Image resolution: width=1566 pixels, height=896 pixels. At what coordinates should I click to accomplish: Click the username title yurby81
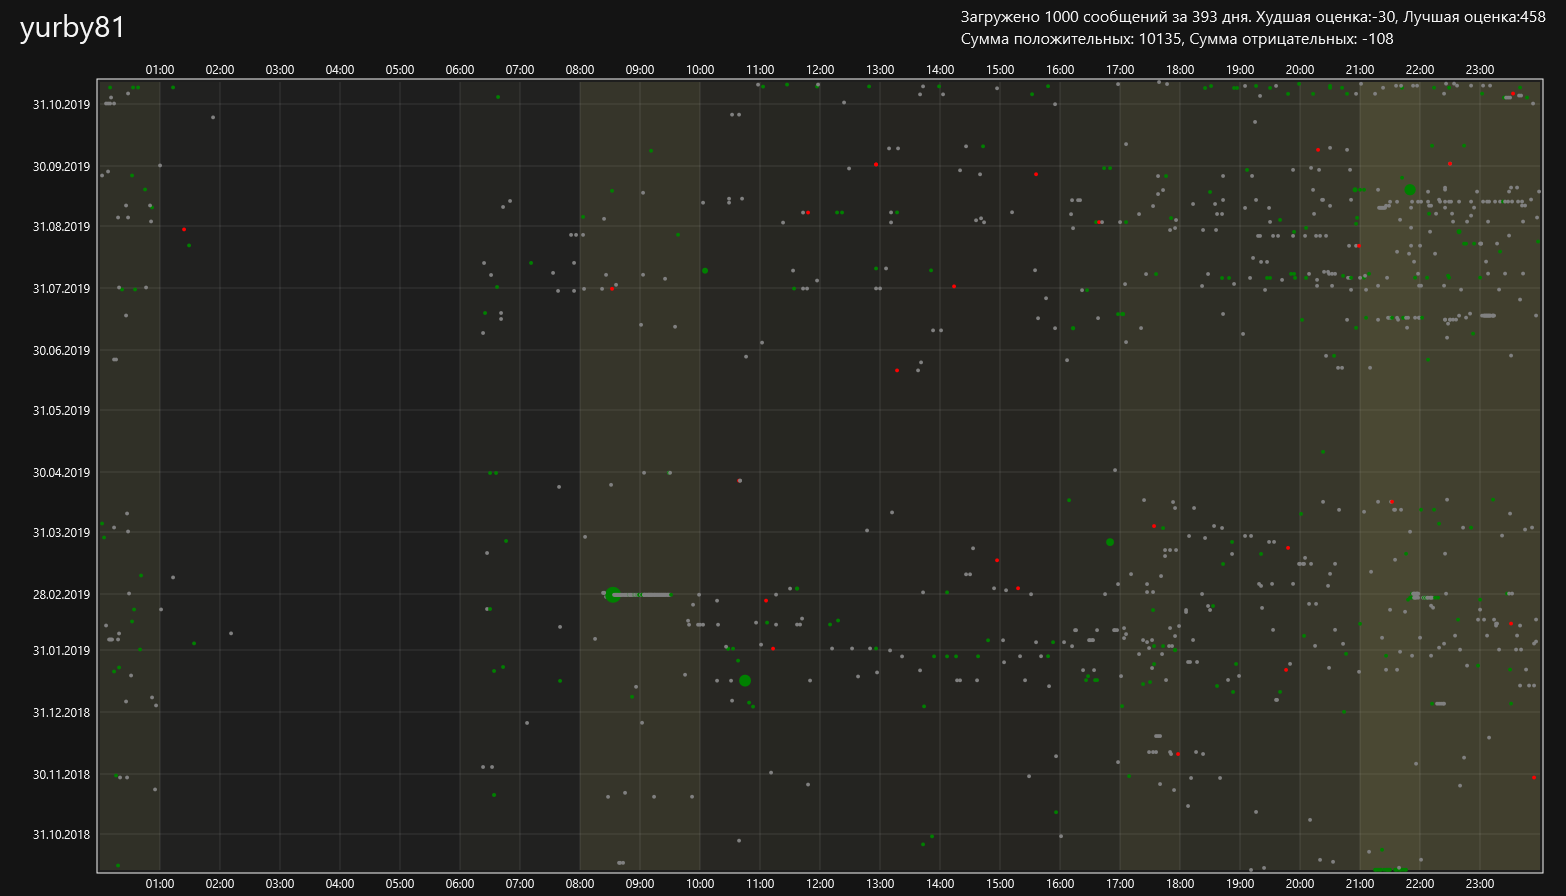tap(72, 28)
